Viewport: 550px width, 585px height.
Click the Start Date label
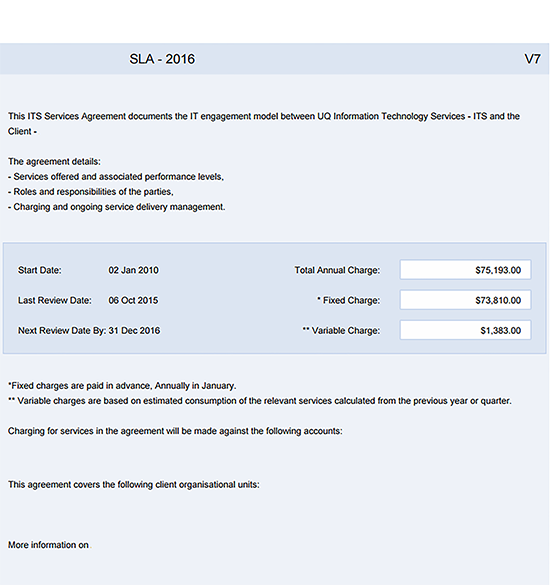[40, 270]
